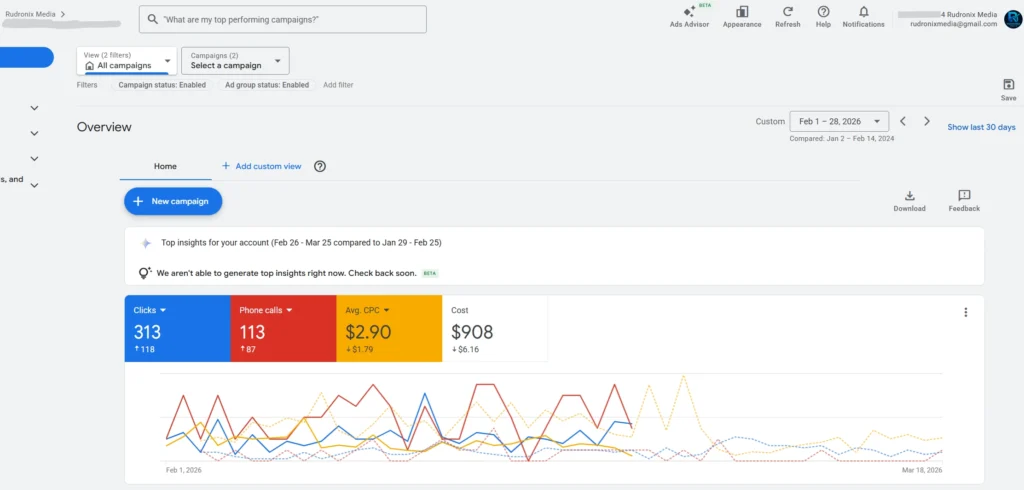Open the Phone calls metric dropdown
The width and height of the screenshot is (1024, 490).
(289, 310)
